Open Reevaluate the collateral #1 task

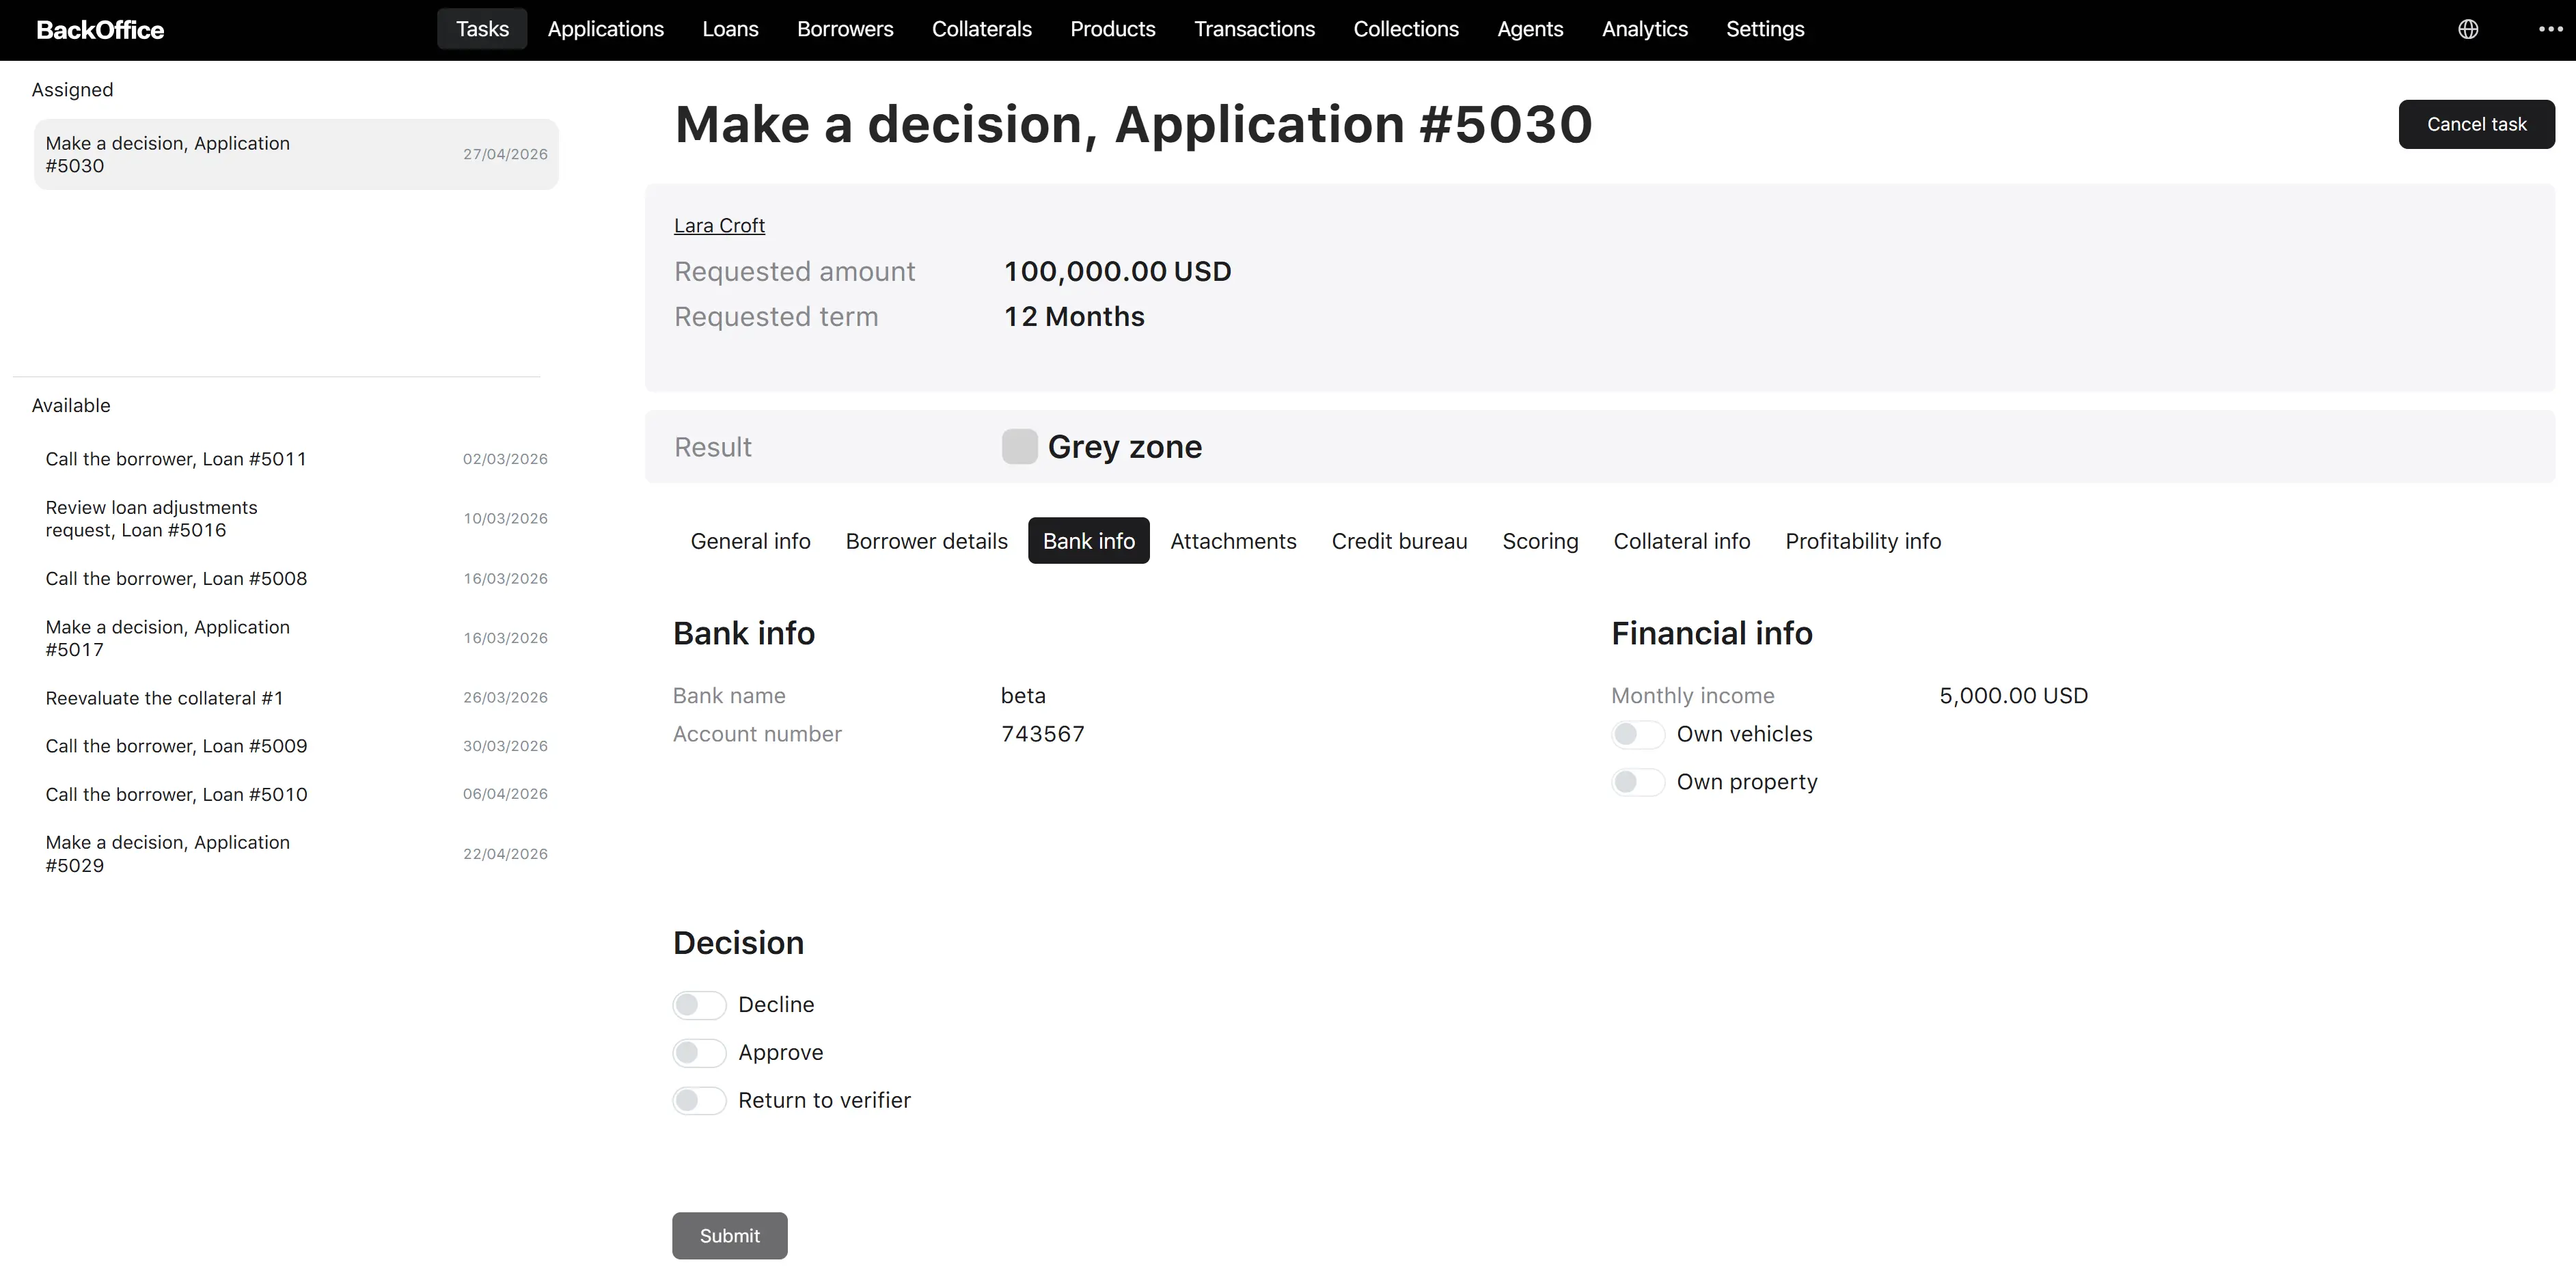(x=296, y=698)
